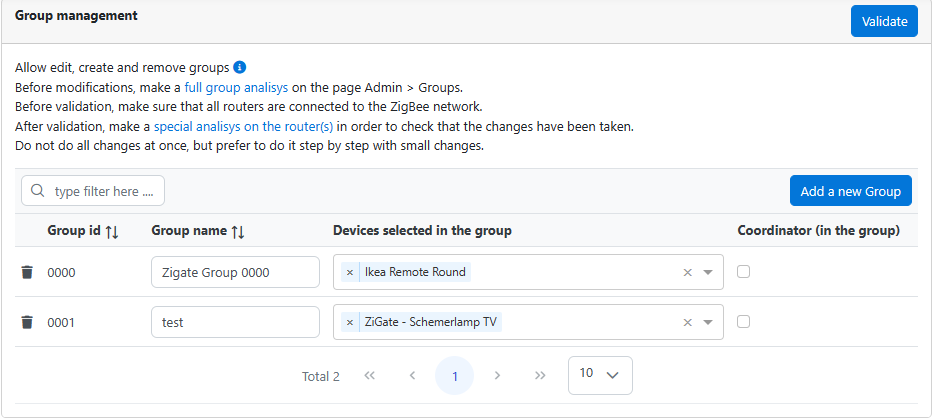
Task: Click the info icon beside "remove groups"
Action: (240, 67)
